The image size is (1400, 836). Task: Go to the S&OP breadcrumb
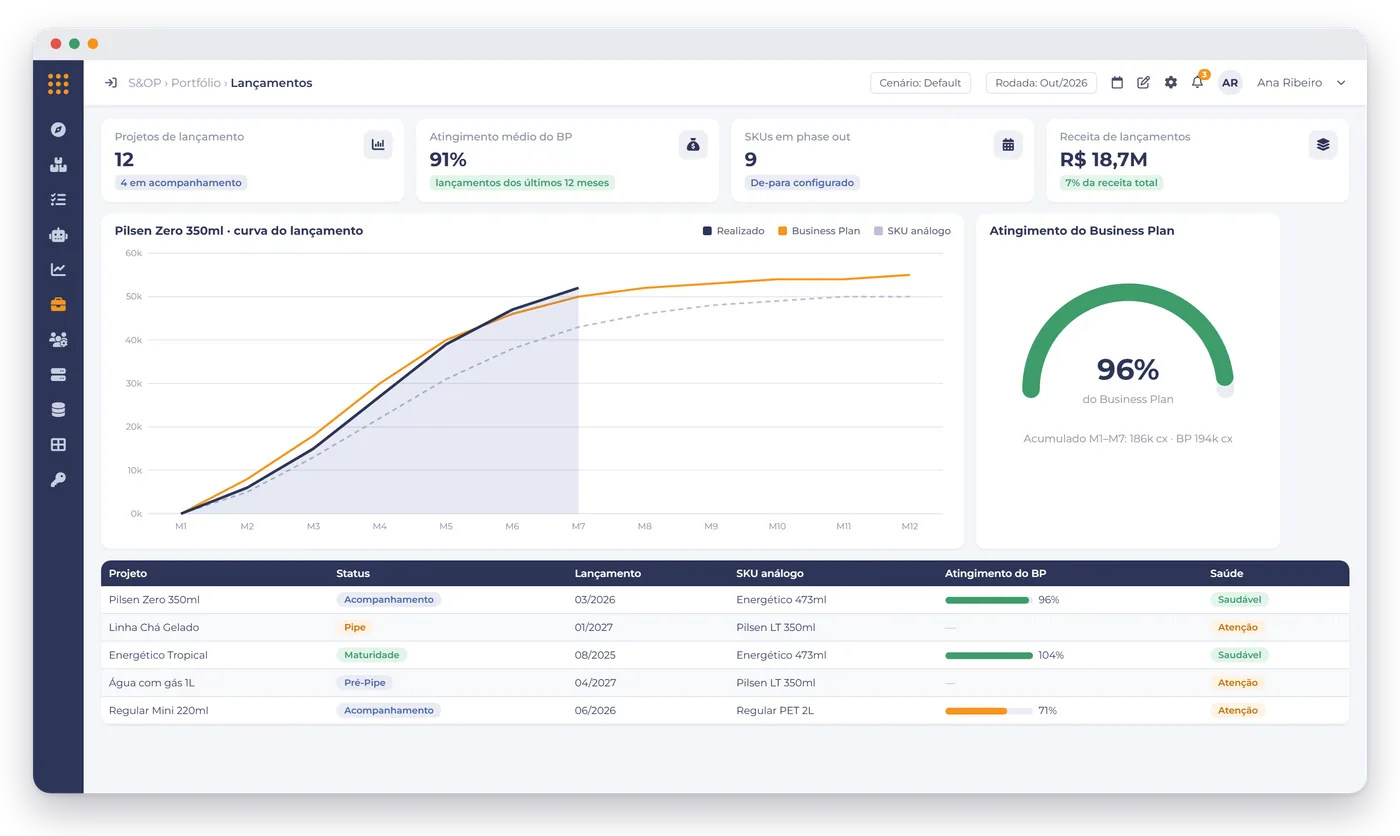pyautogui.click(x=144, y=83)
